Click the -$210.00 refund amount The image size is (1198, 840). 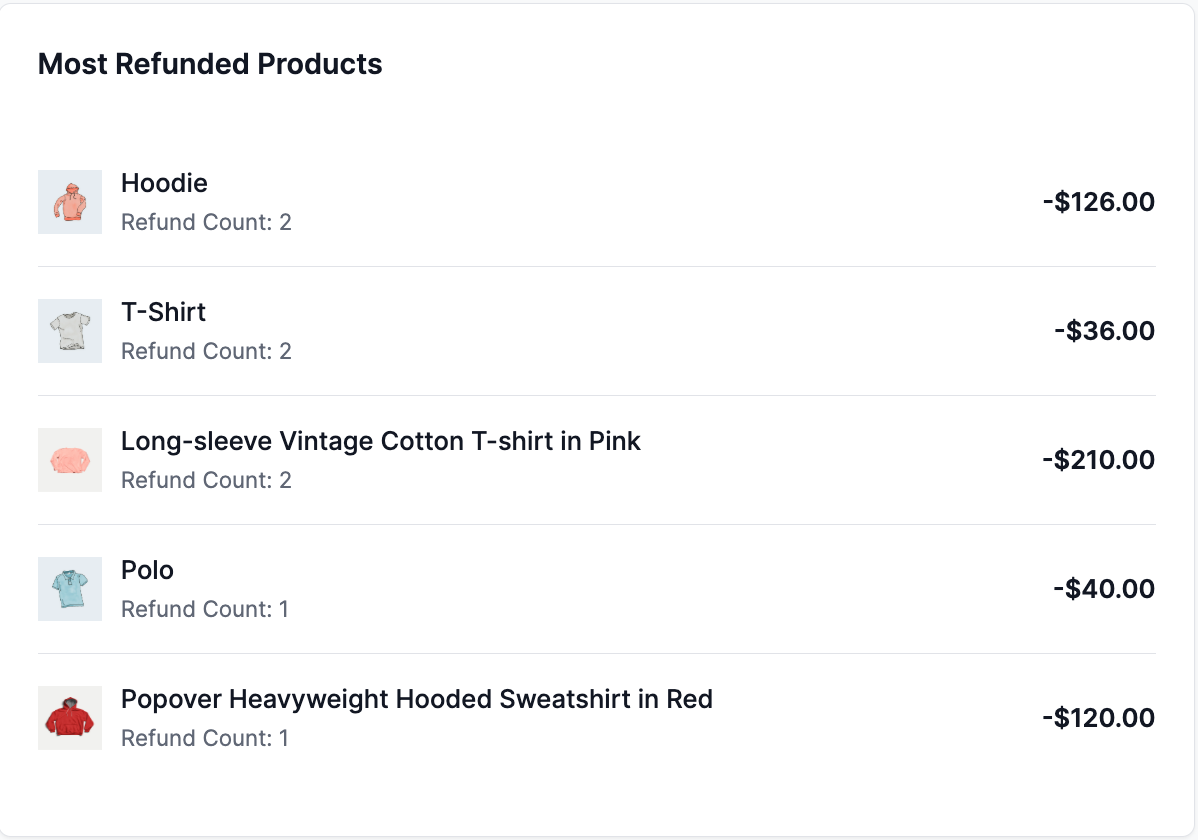pyautogui.click(x=1099, y=459)
